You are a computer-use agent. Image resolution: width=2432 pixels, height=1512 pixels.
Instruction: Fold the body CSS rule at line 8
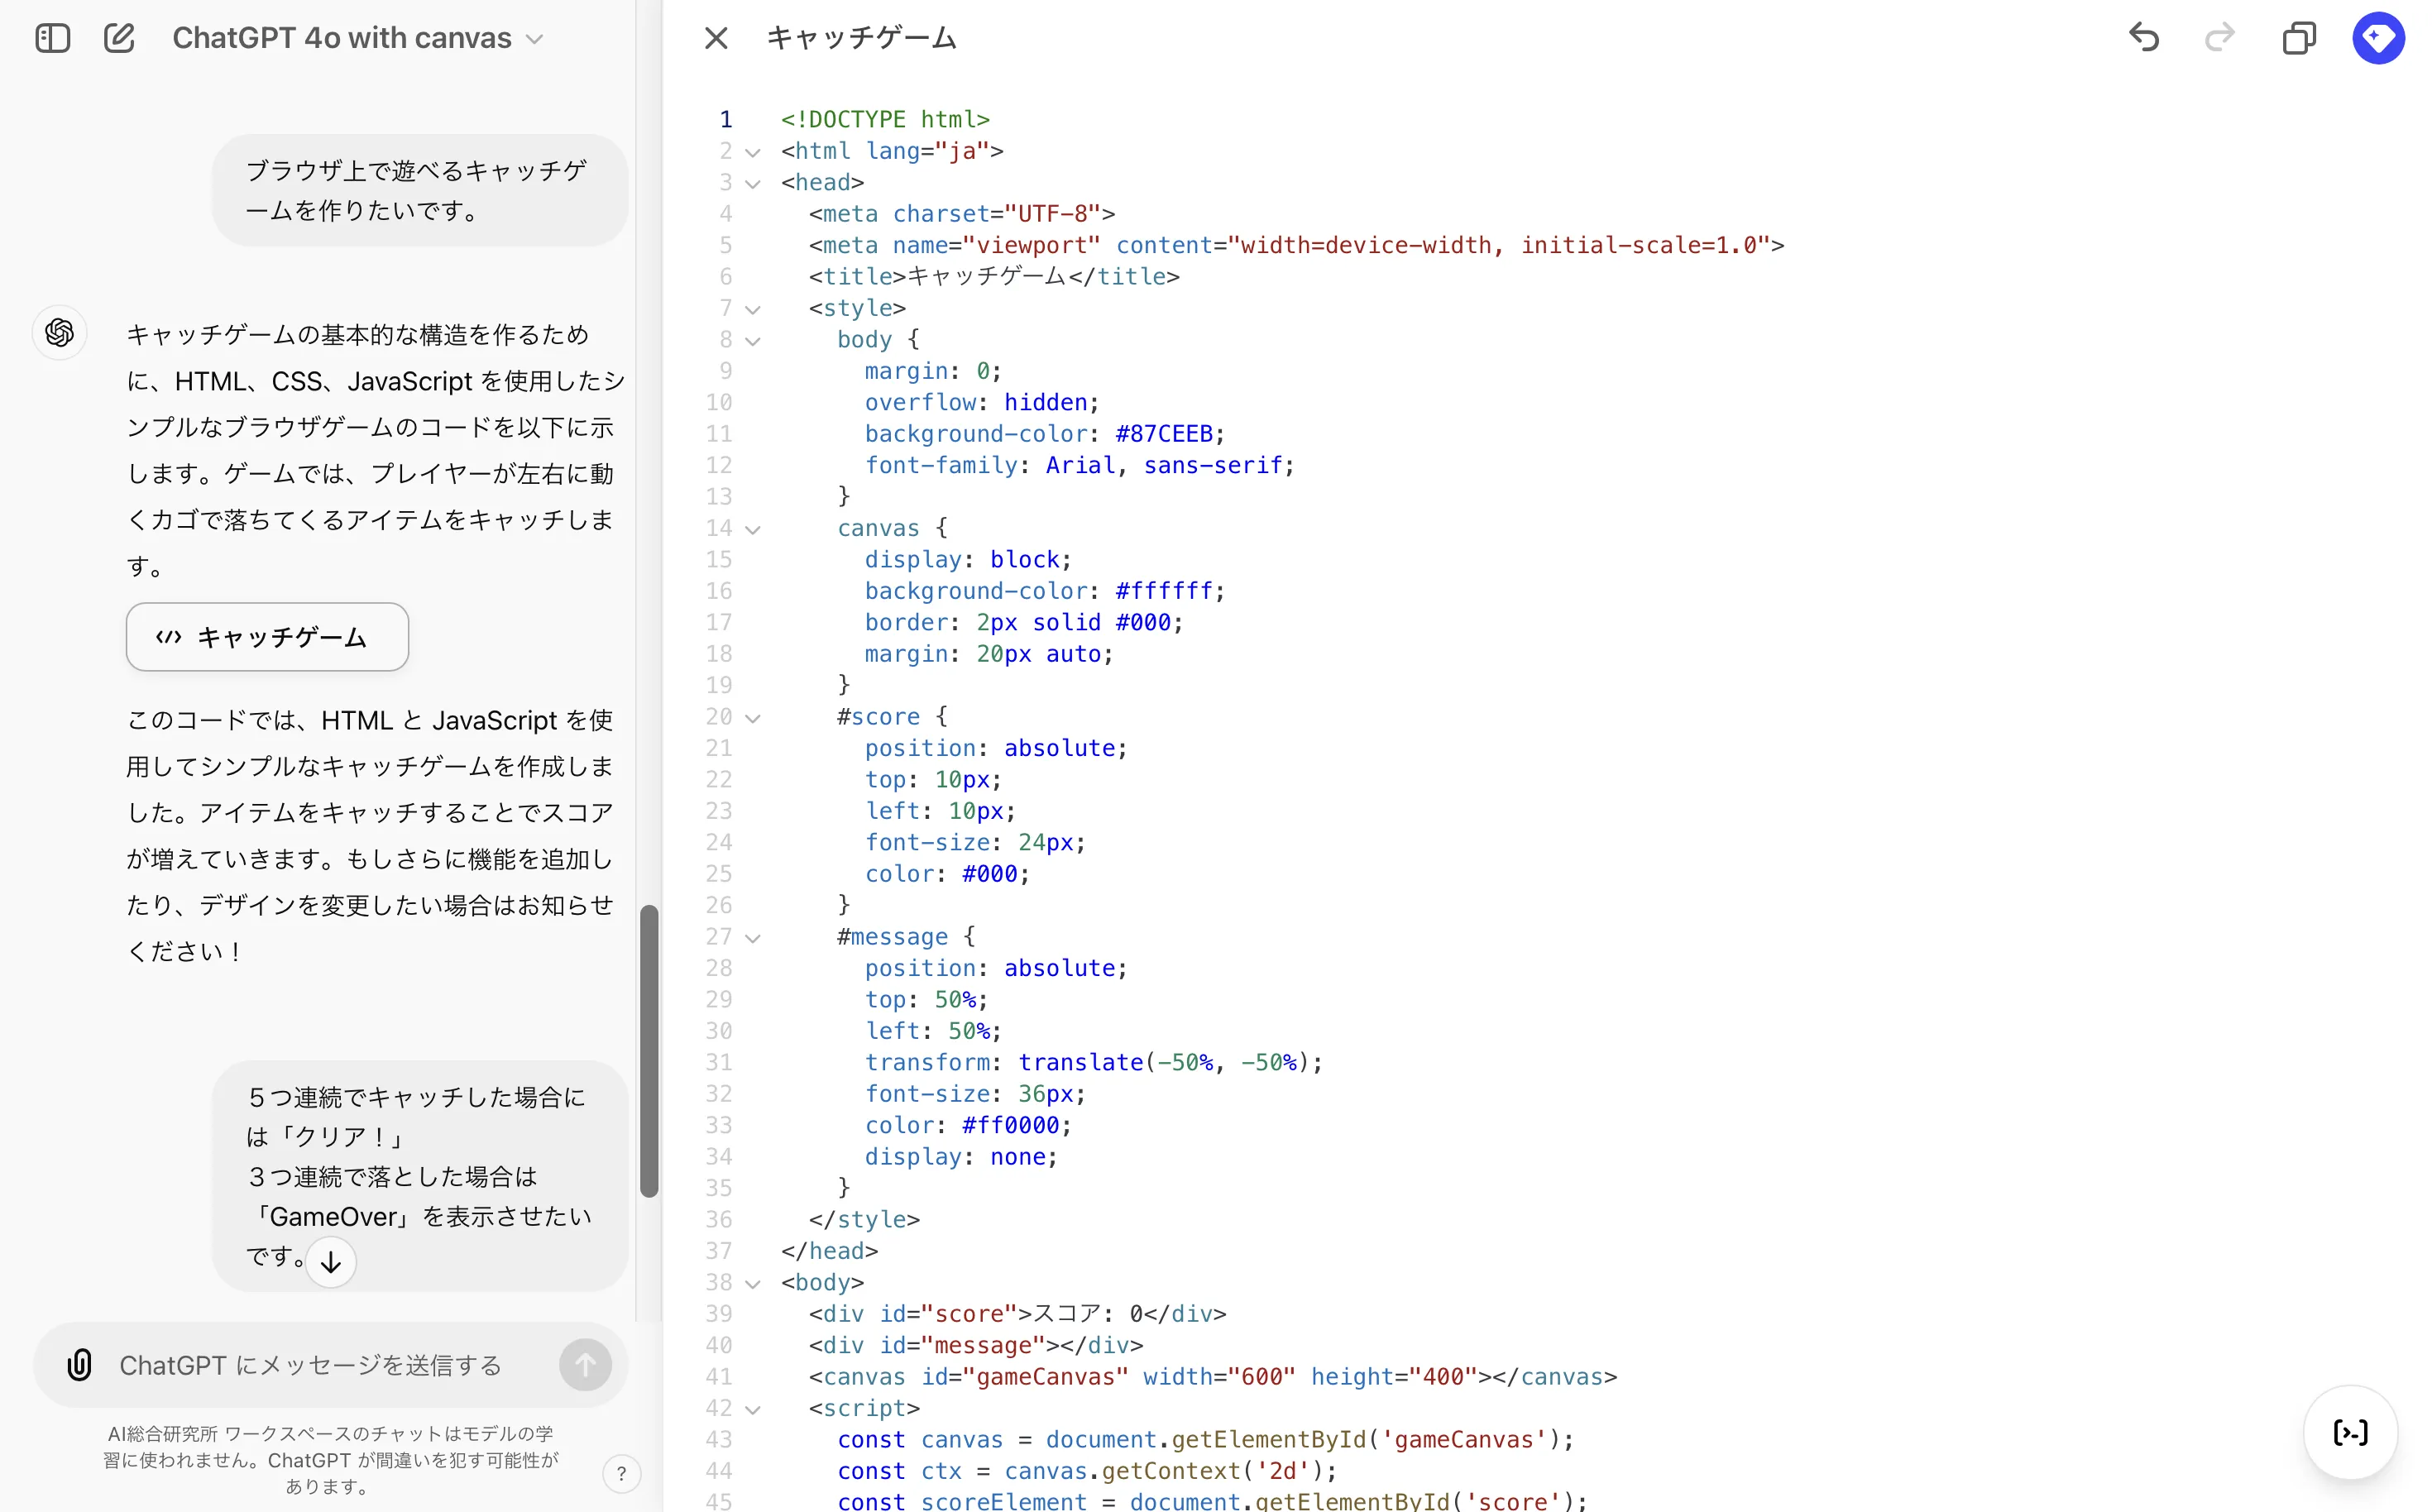click(x=754, y=340)
